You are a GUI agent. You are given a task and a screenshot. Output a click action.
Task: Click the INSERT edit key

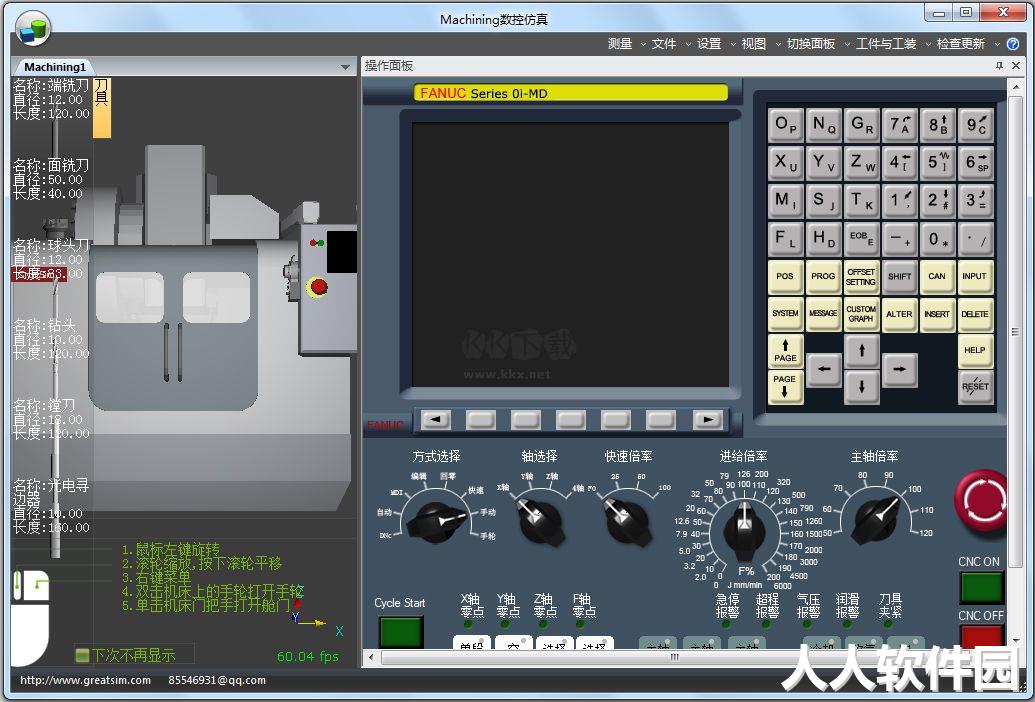[x=937, y=314]
